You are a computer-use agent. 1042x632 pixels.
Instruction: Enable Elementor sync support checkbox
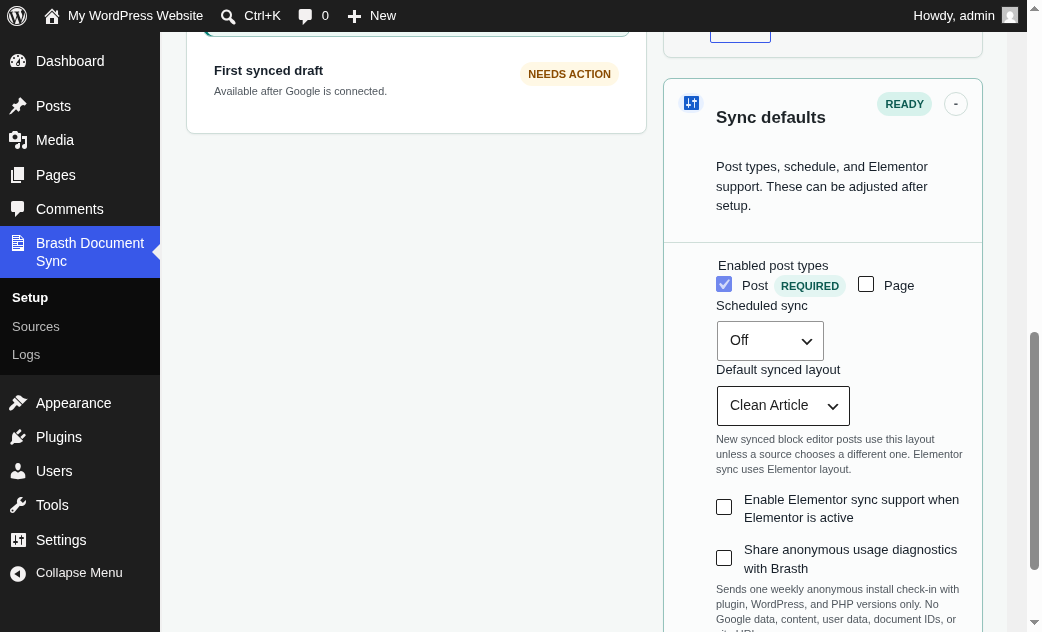[724, 507]
